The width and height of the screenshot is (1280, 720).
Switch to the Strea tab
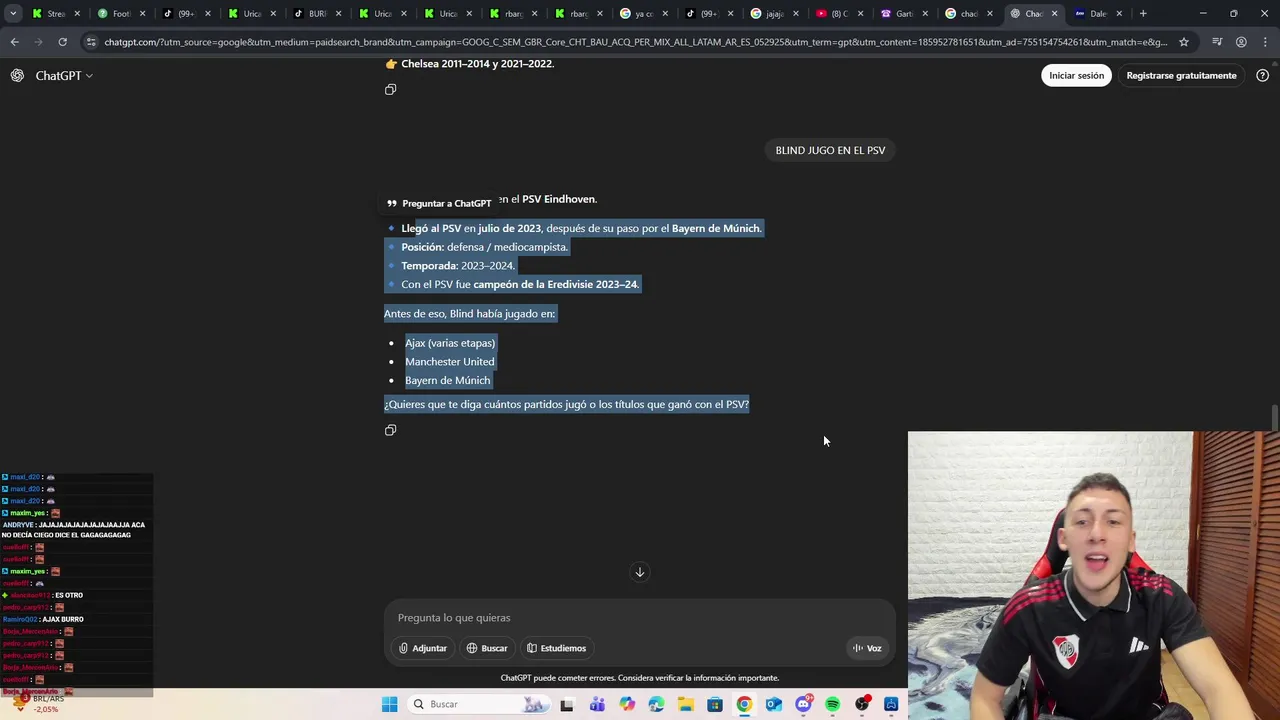pyautogui.click(x=54, y=13)
